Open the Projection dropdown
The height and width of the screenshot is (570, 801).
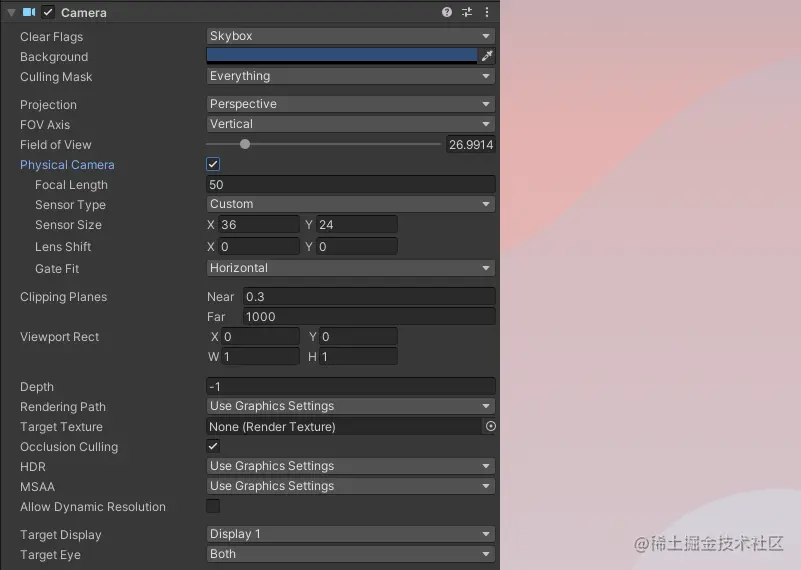[350, 104]
